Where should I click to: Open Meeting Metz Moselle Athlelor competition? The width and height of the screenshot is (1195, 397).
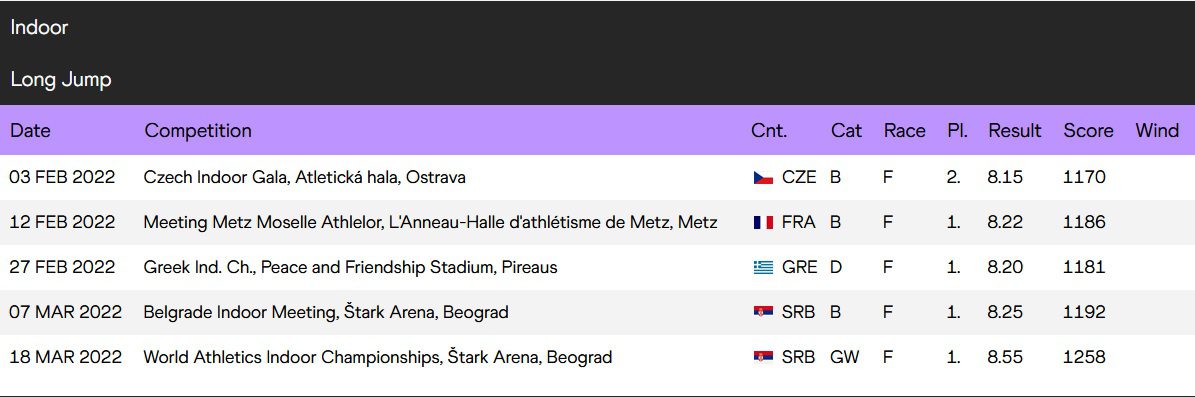pyautogui.click(x=430, y=223)
